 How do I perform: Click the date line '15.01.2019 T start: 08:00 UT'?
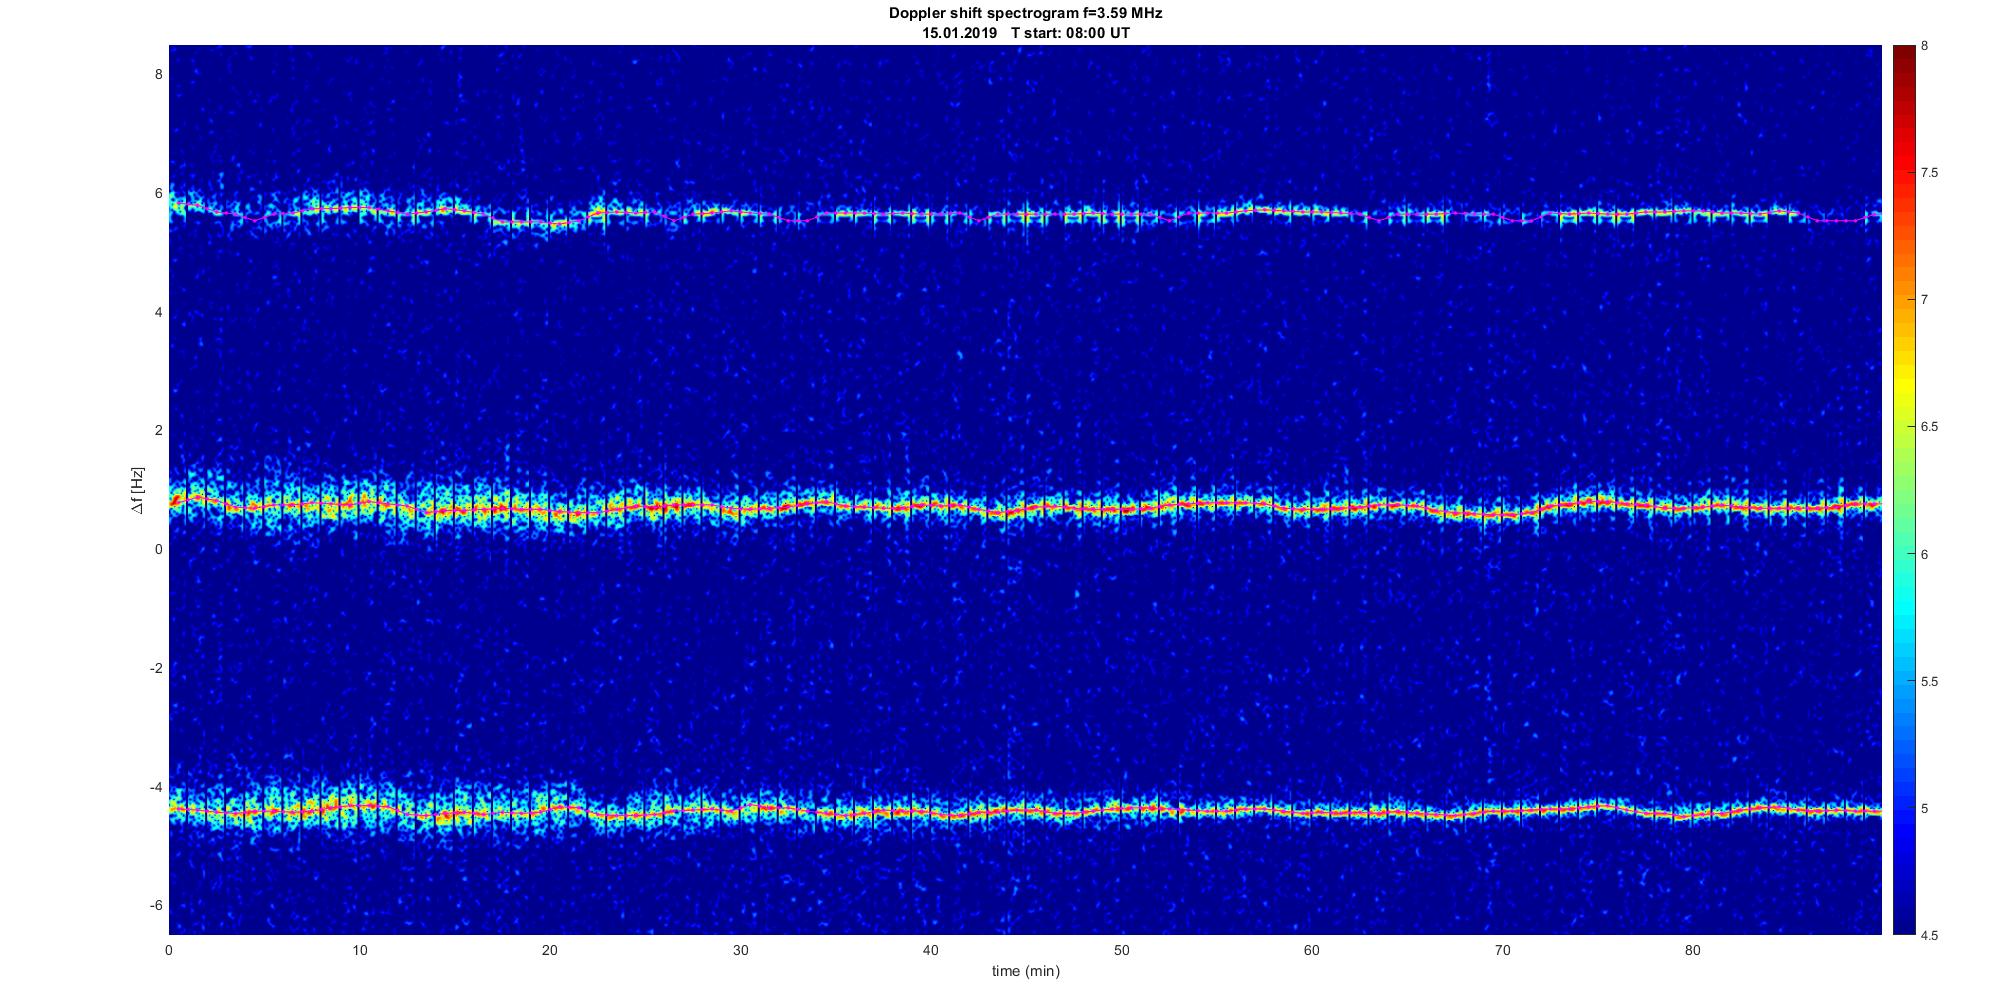pos(1025,33)
